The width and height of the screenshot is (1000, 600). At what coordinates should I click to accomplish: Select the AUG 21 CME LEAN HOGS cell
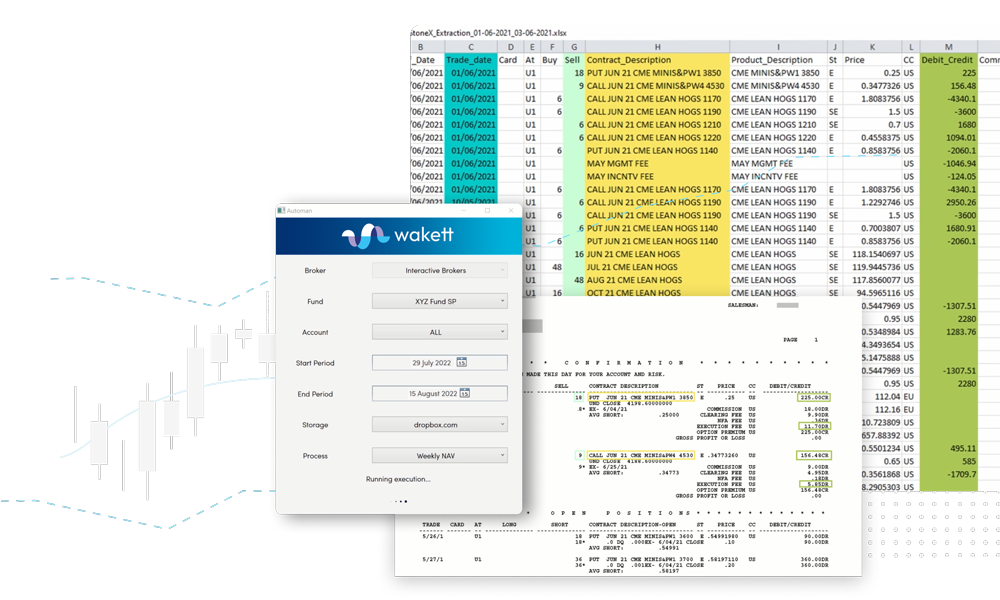657,280
